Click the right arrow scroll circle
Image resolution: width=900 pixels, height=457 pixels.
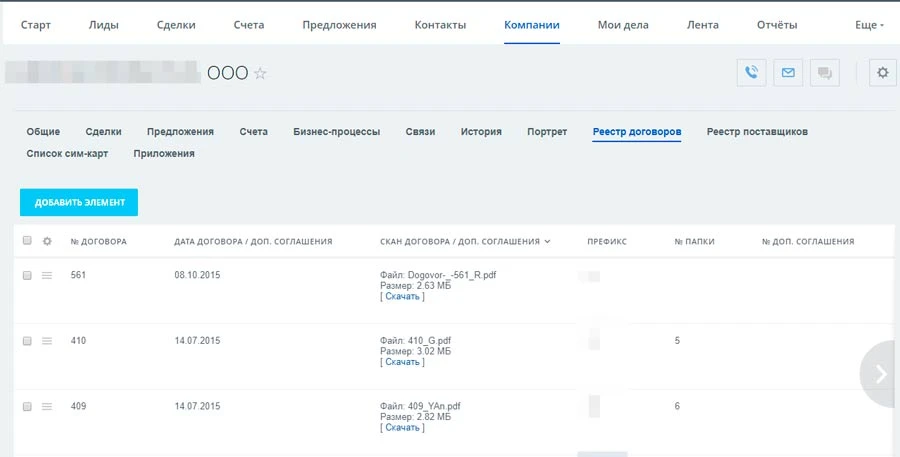(880, 374)
